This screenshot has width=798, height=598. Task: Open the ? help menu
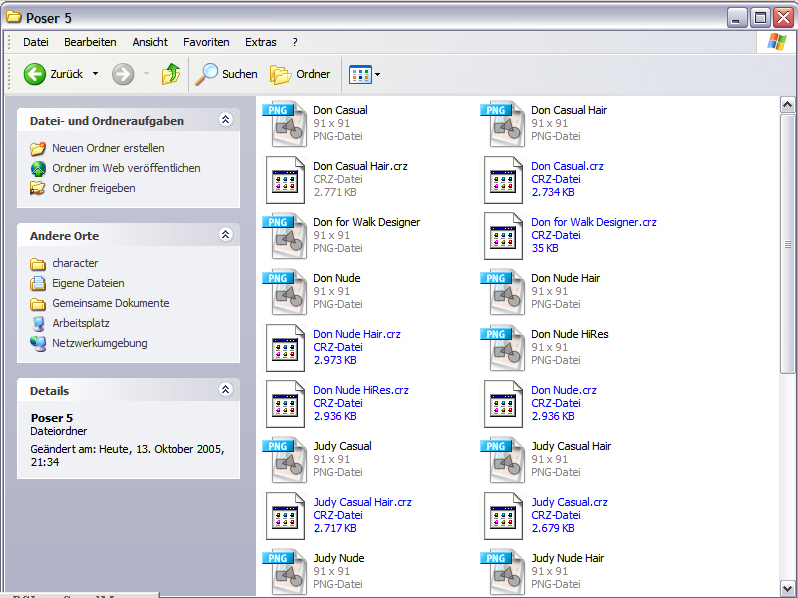coord(295,42)
